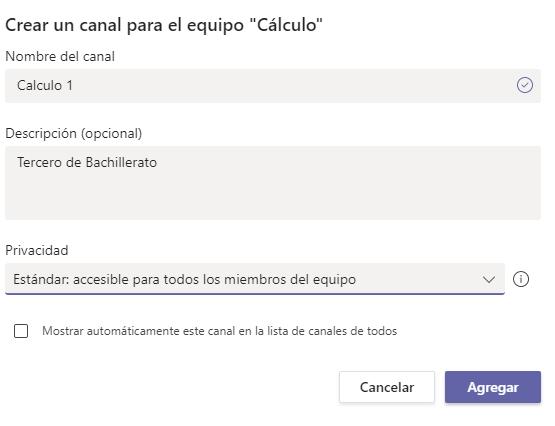Click the dialog title Crear un canal

(x=164, y=25)
